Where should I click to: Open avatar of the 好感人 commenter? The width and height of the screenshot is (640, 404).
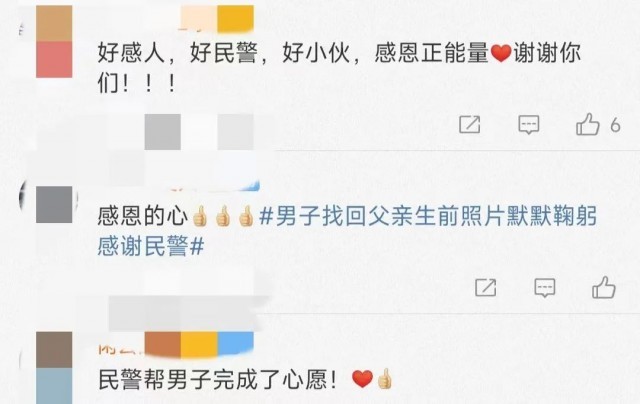click(x=54, y=42)
